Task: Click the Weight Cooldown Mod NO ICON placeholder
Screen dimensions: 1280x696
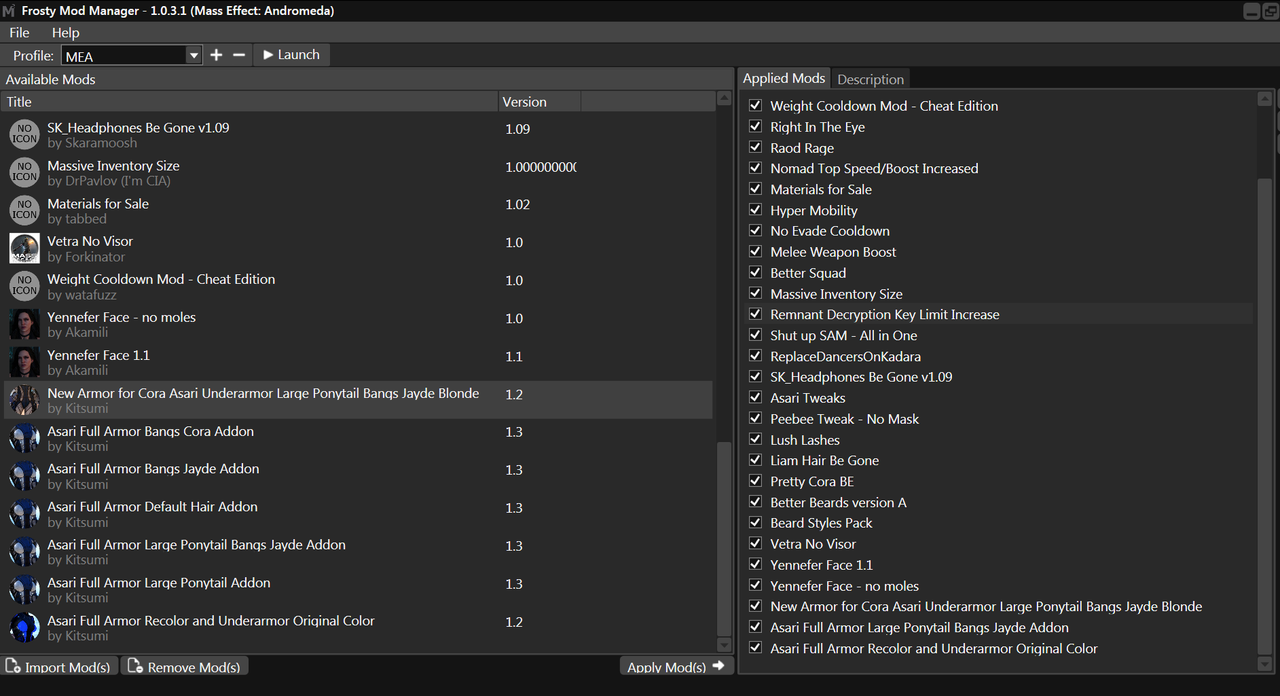Action: pyautogui.click(x=24, y=287)
